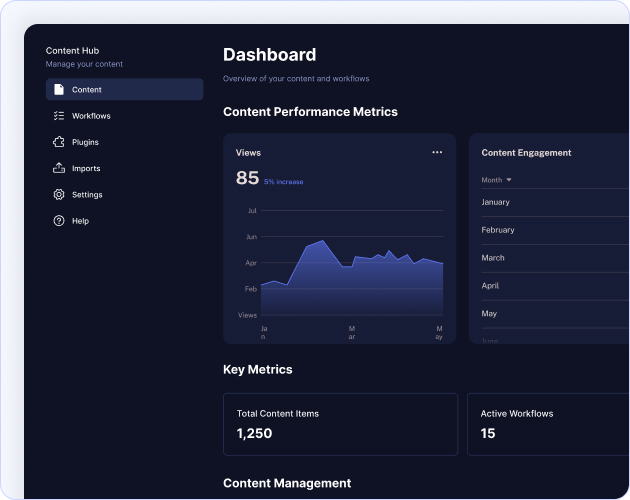Click the Content Engagement card title
The height and width of the screenshot is (500, 630).
tap(526, 153)
